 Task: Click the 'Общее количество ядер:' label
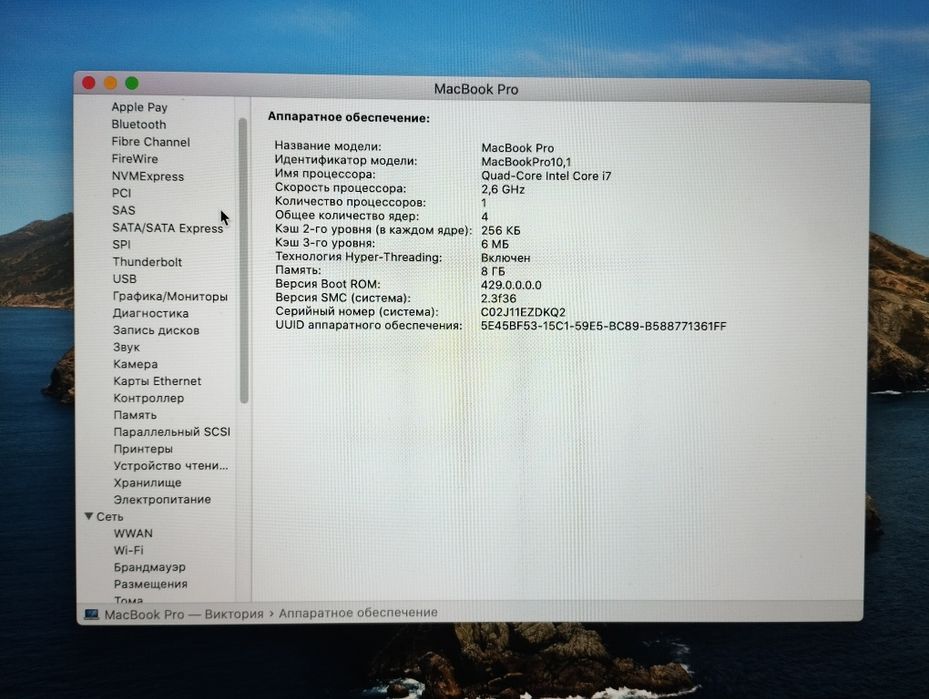(x=347, y=216)
